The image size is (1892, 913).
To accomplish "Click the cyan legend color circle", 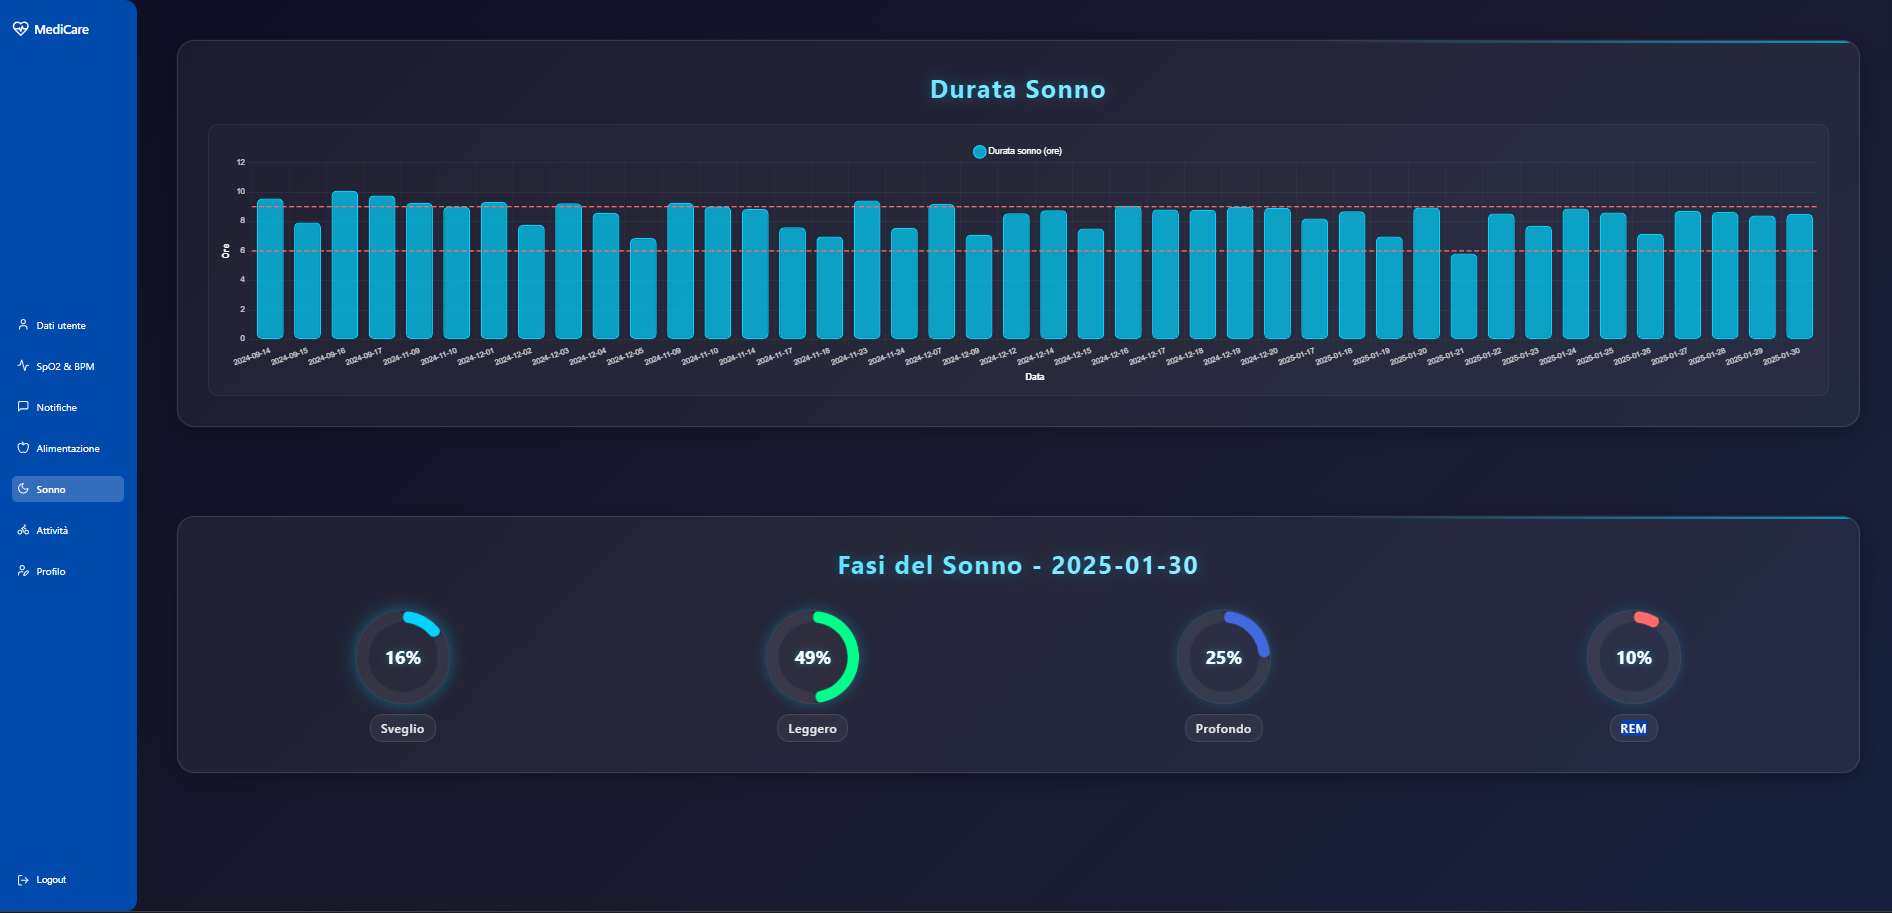I will tap(980, 152).
